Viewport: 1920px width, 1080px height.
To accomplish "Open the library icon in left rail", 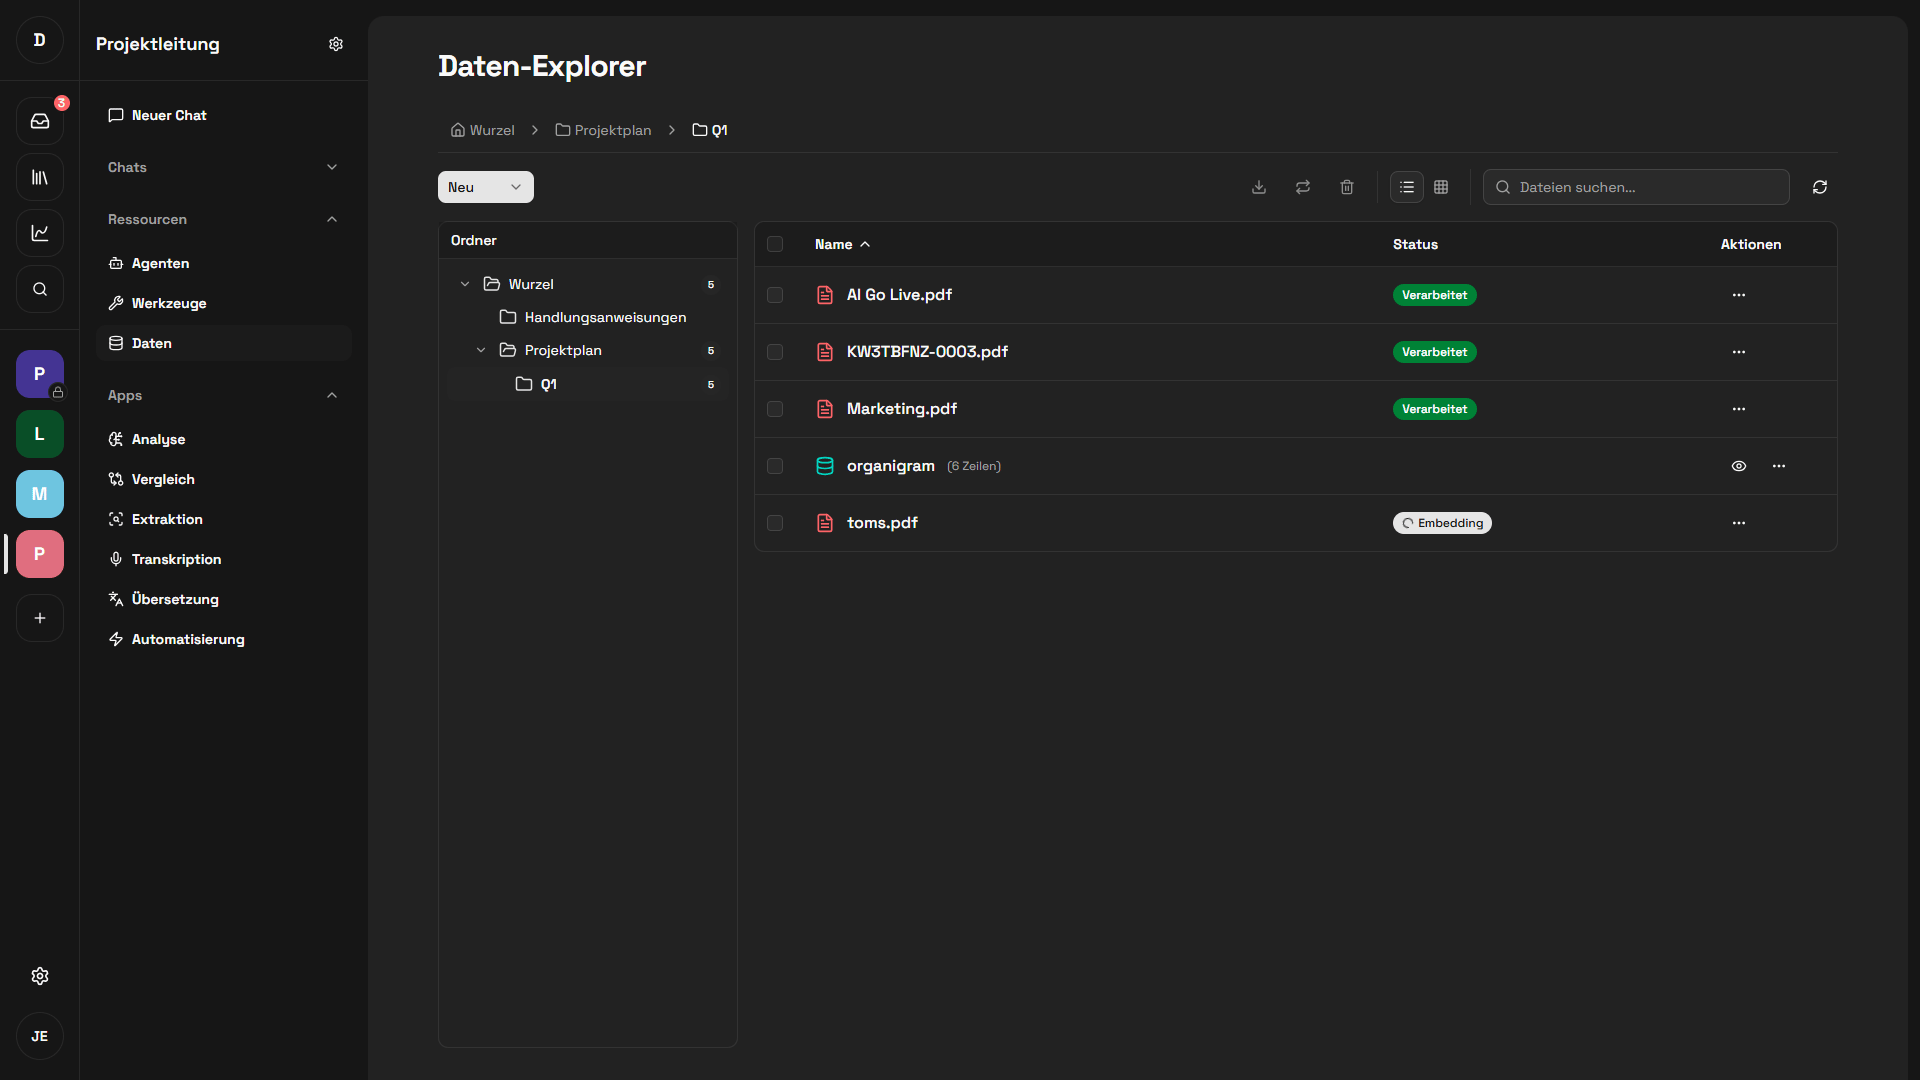I will pos(40,177).
